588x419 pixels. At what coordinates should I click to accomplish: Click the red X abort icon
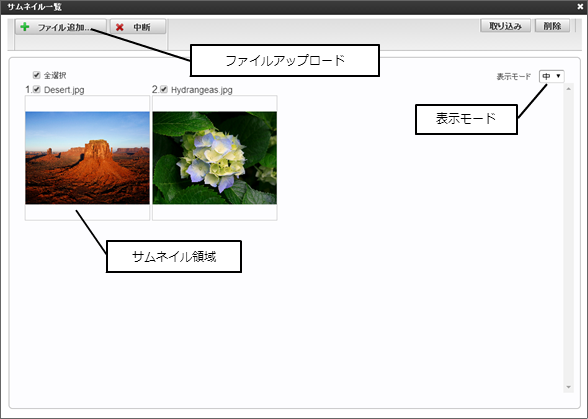120,27
